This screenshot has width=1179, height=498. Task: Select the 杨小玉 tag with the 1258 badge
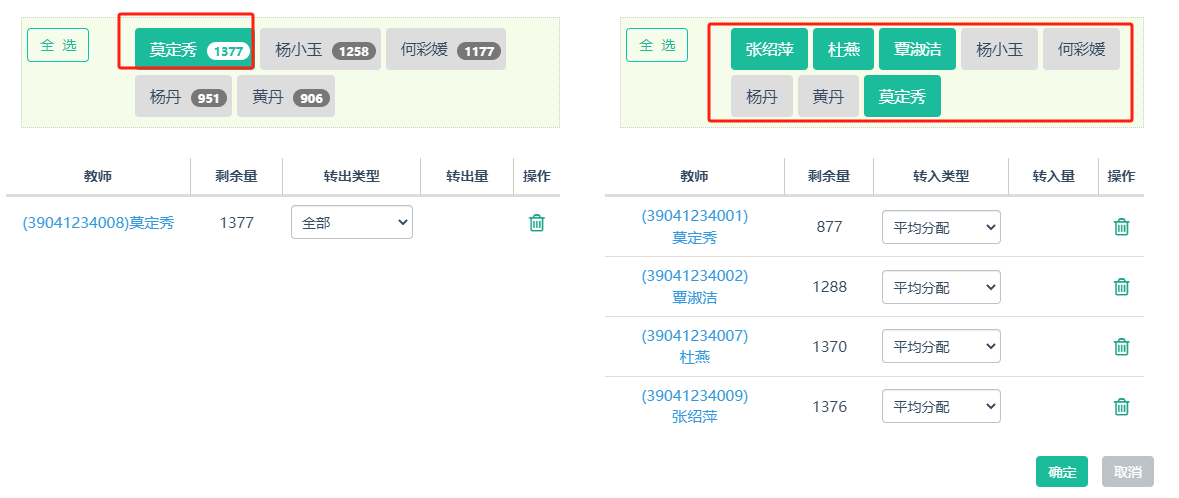coord(320,50)
